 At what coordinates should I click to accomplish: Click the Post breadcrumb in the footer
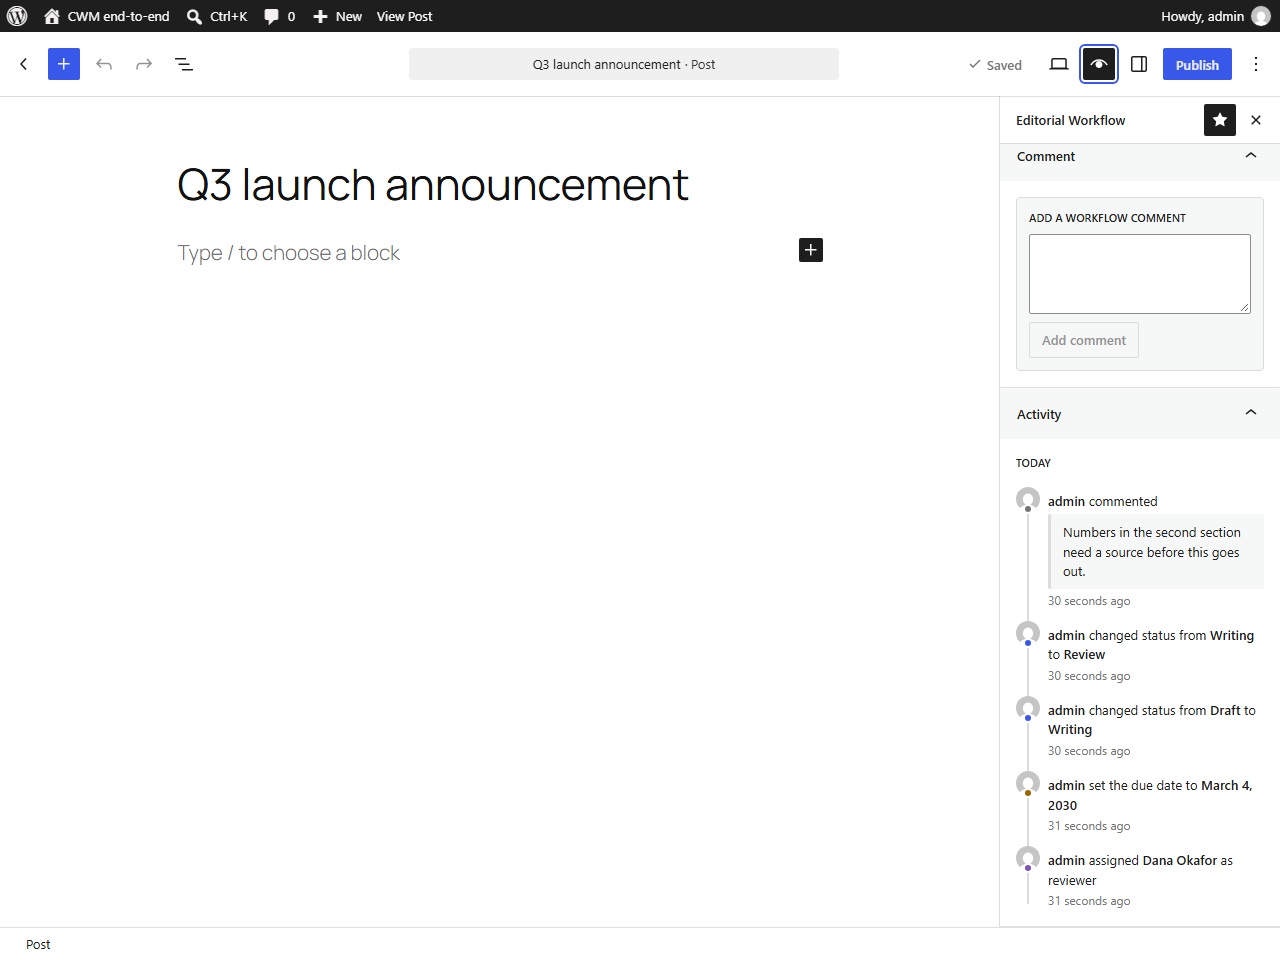(x=38, y=944)
